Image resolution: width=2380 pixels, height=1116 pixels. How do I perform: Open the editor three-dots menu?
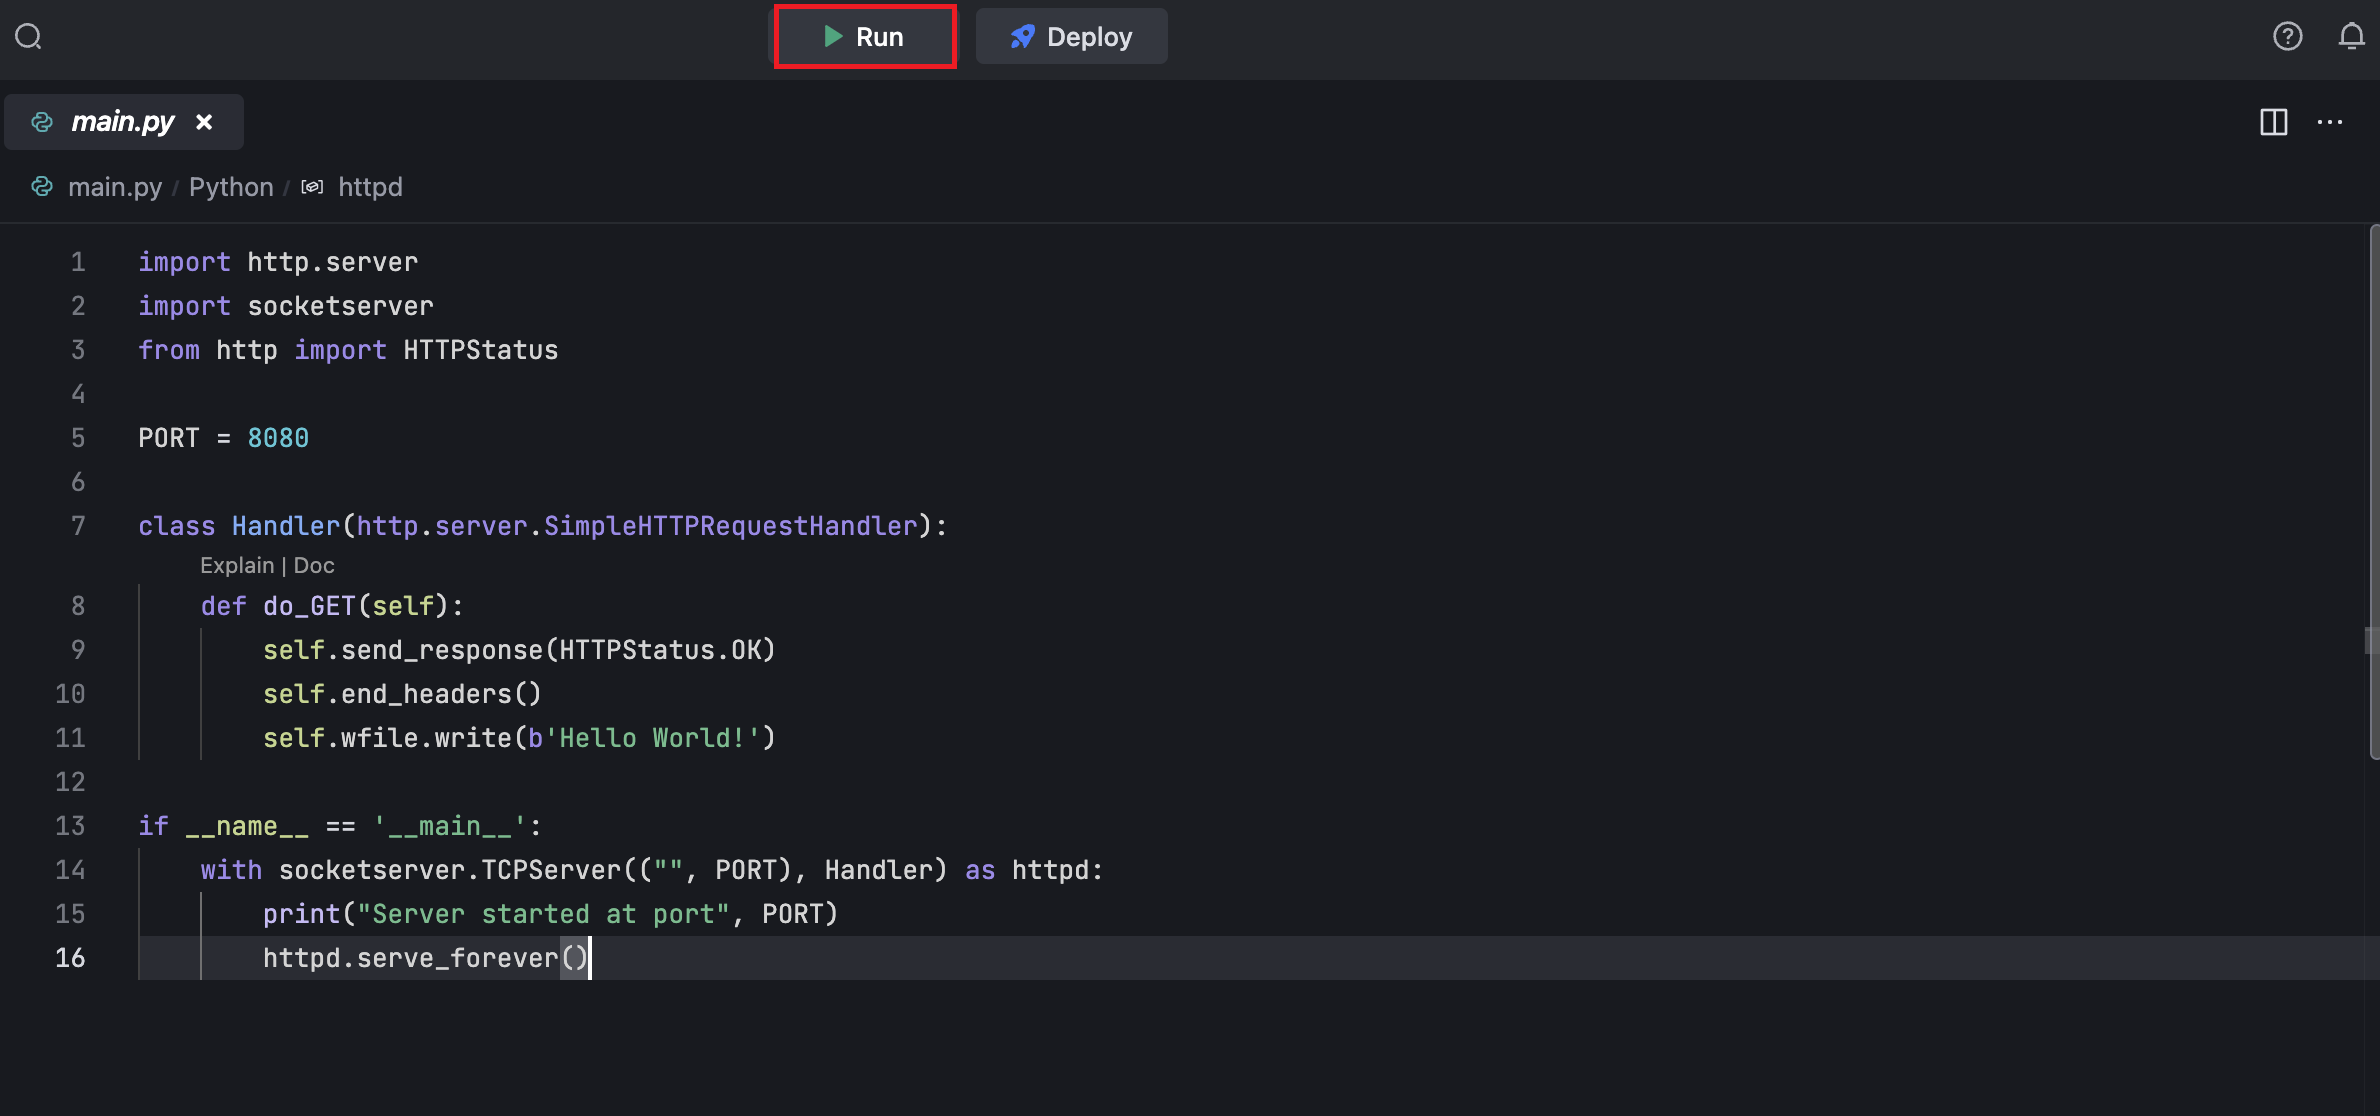coord(2330,122)
